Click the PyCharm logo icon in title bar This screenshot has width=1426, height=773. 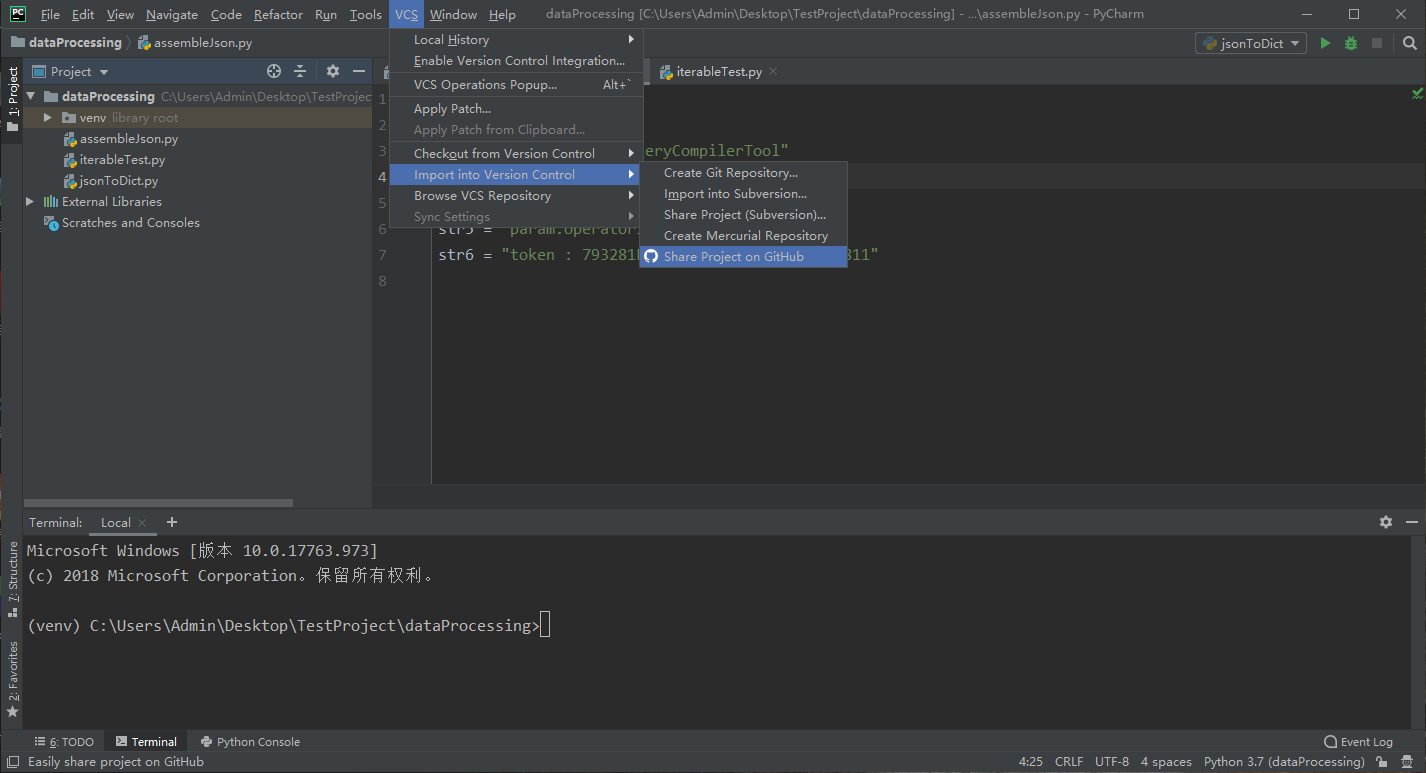coord(18,14)
